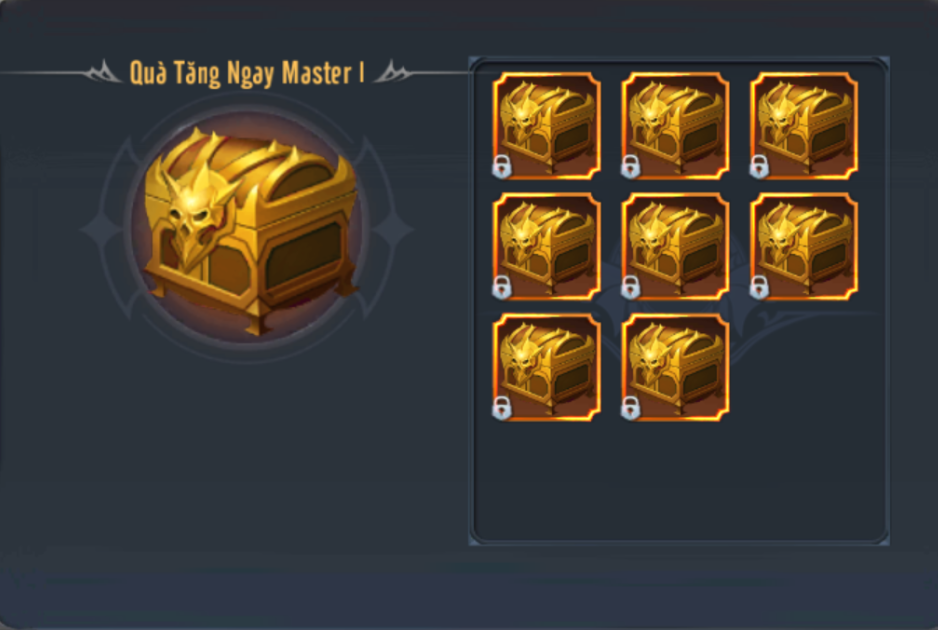Click lock badge on right top-row chest
Screen dimensions: 938x630
tap(759, 167)
